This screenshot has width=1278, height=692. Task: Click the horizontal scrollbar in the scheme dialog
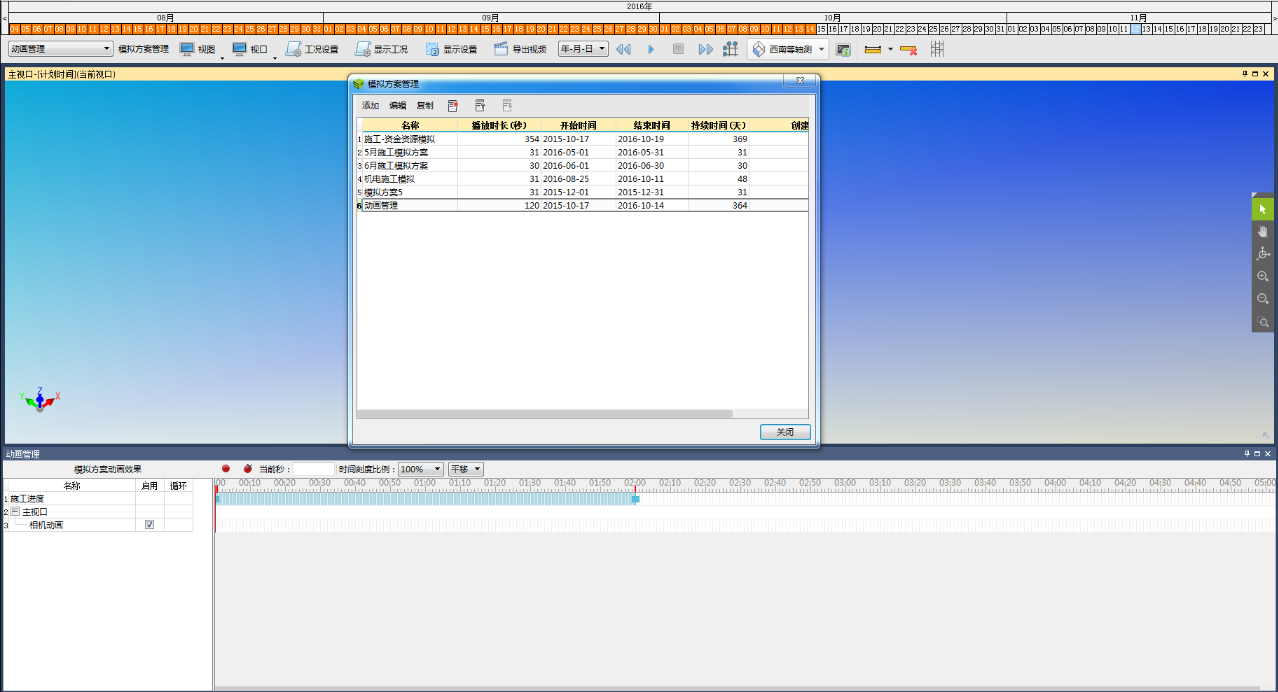pos(545,414)
